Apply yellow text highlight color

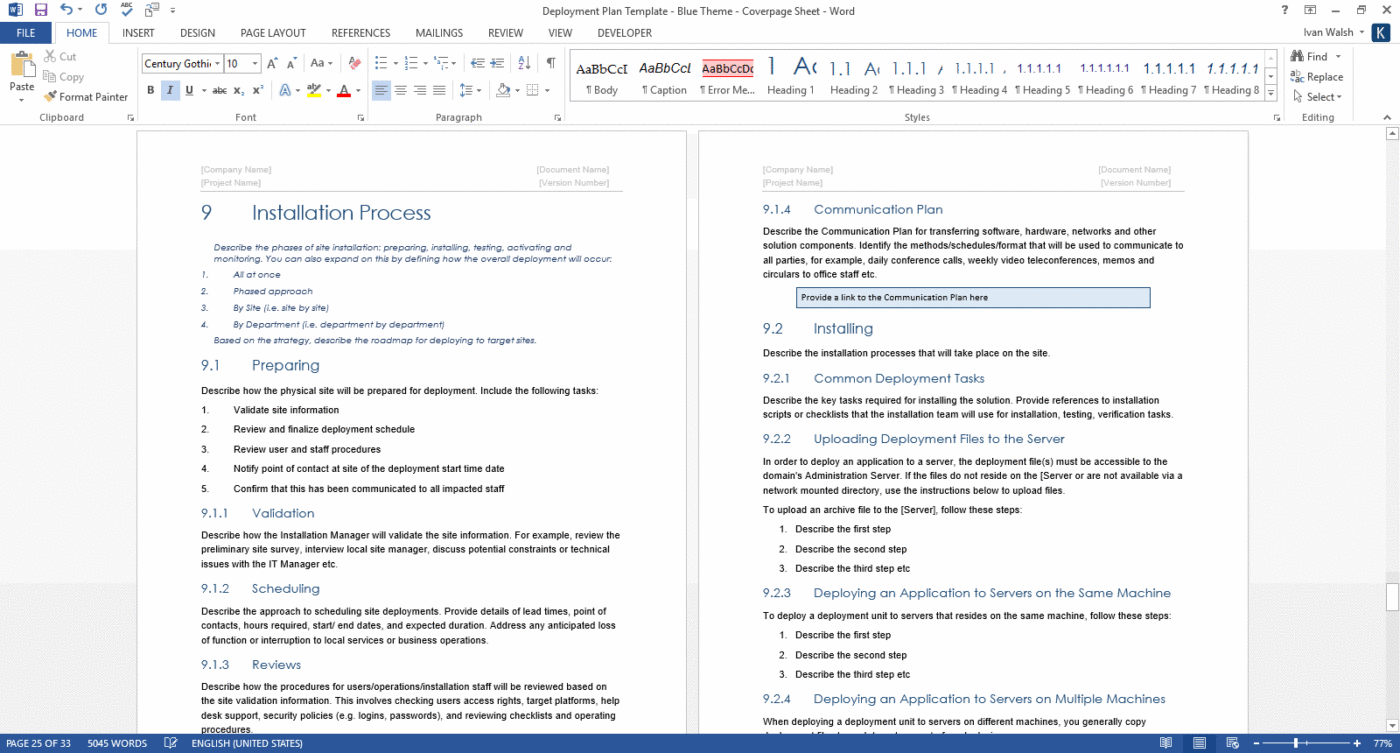coord(313,90)
